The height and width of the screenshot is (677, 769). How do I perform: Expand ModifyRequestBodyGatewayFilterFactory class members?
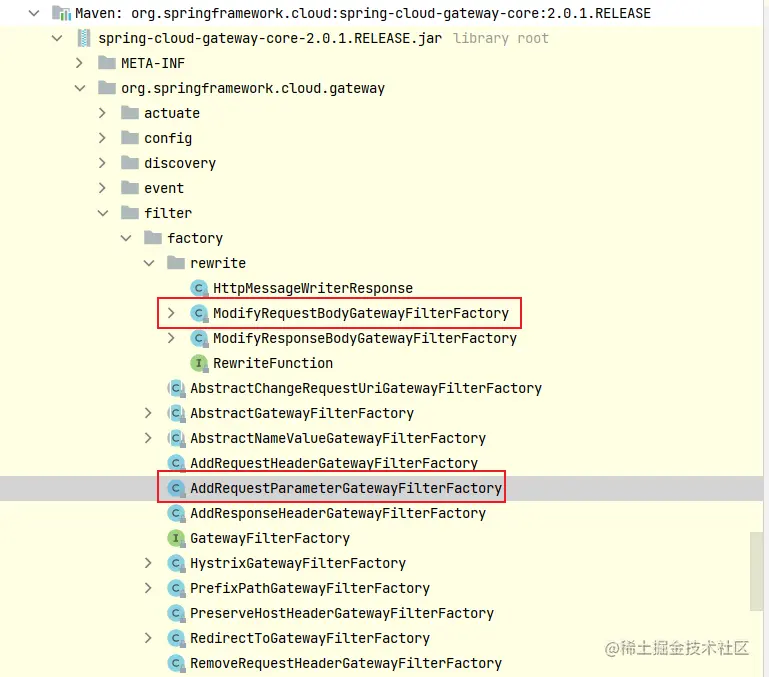click(171, 313)
